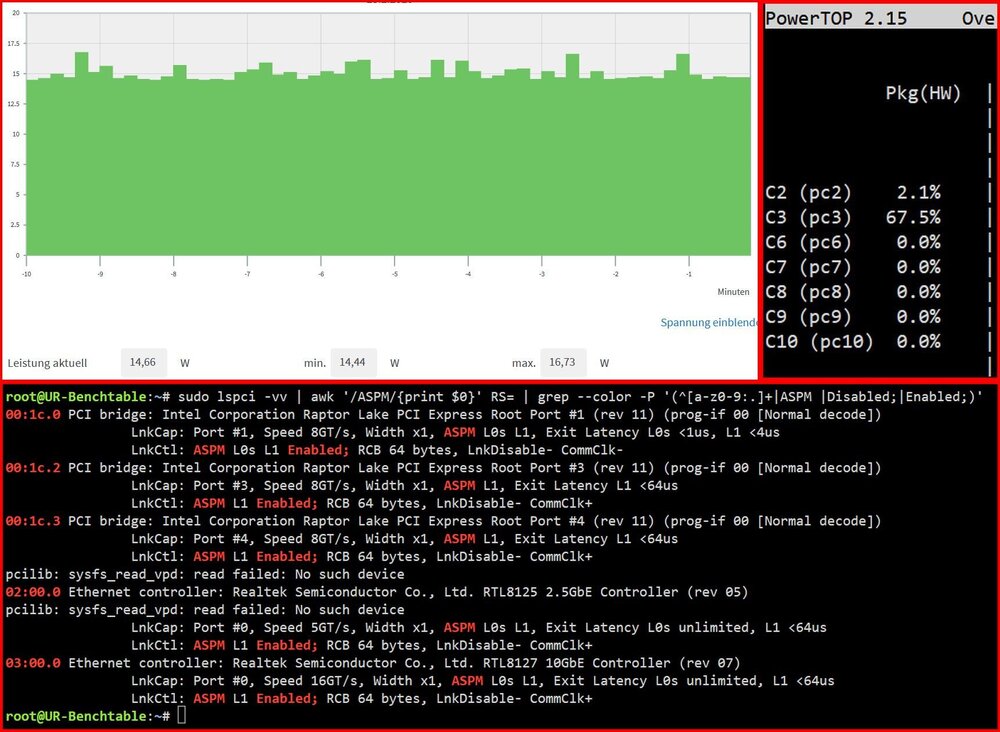Click 'RTL8127 10GbE Controller' text
The height and width of the screenshot is (732, 1000).
pyautogui.click(x=576, y=662)
